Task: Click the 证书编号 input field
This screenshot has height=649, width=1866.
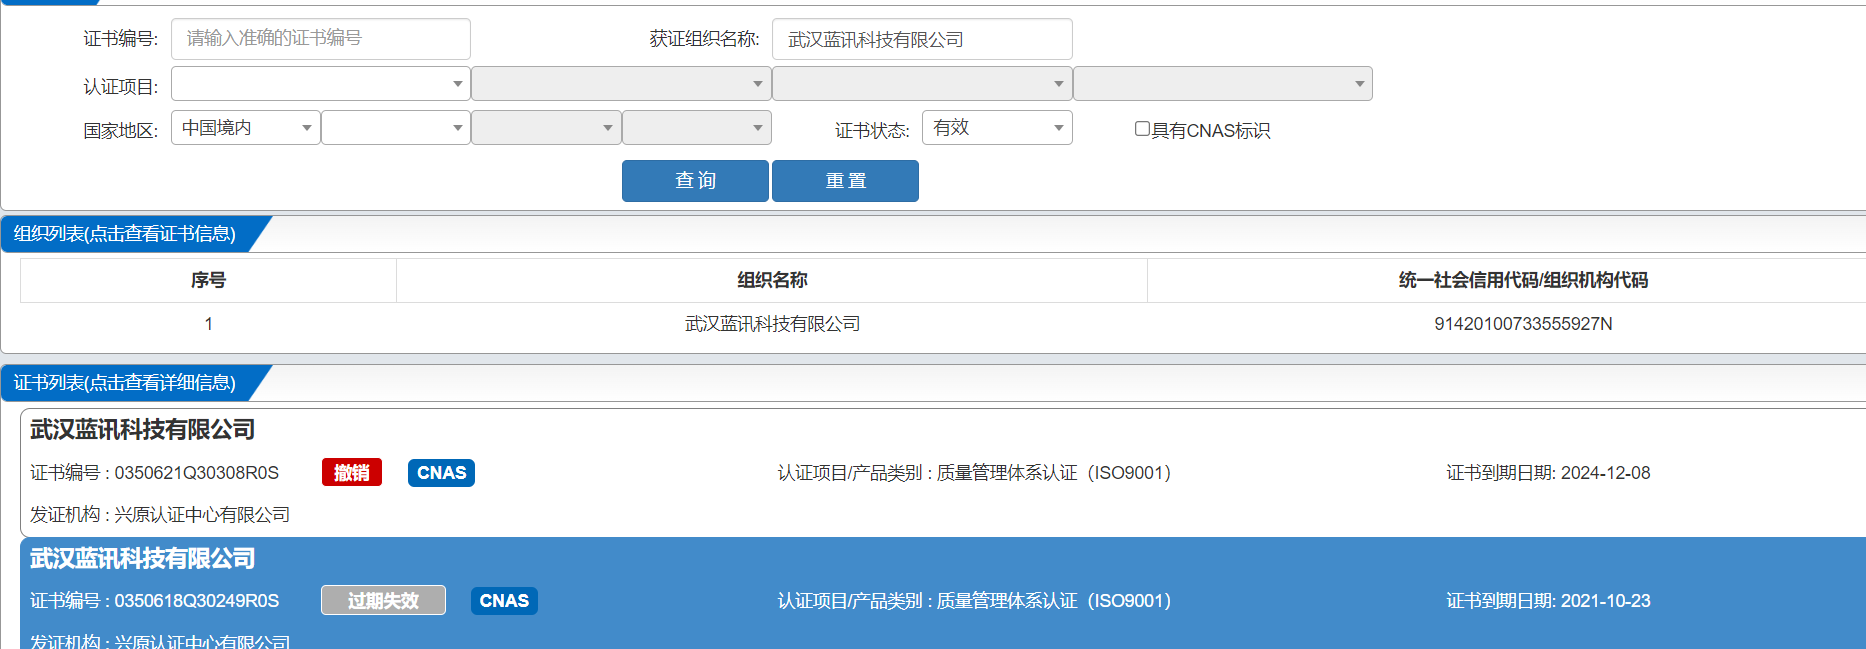Action: click(320, 39)
